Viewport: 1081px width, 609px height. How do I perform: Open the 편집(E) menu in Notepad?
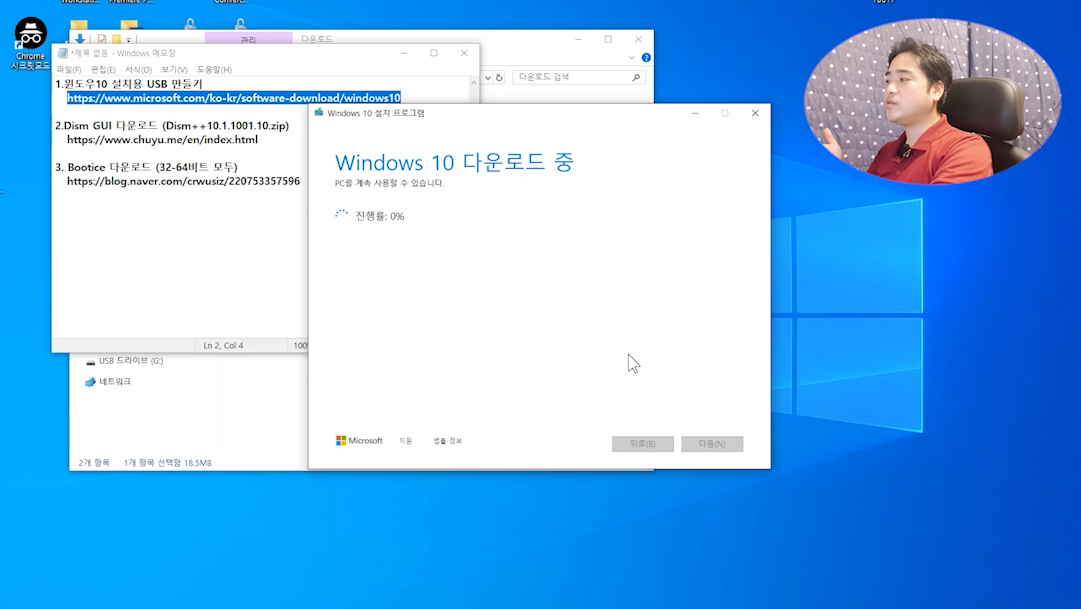tap(103, 70)
